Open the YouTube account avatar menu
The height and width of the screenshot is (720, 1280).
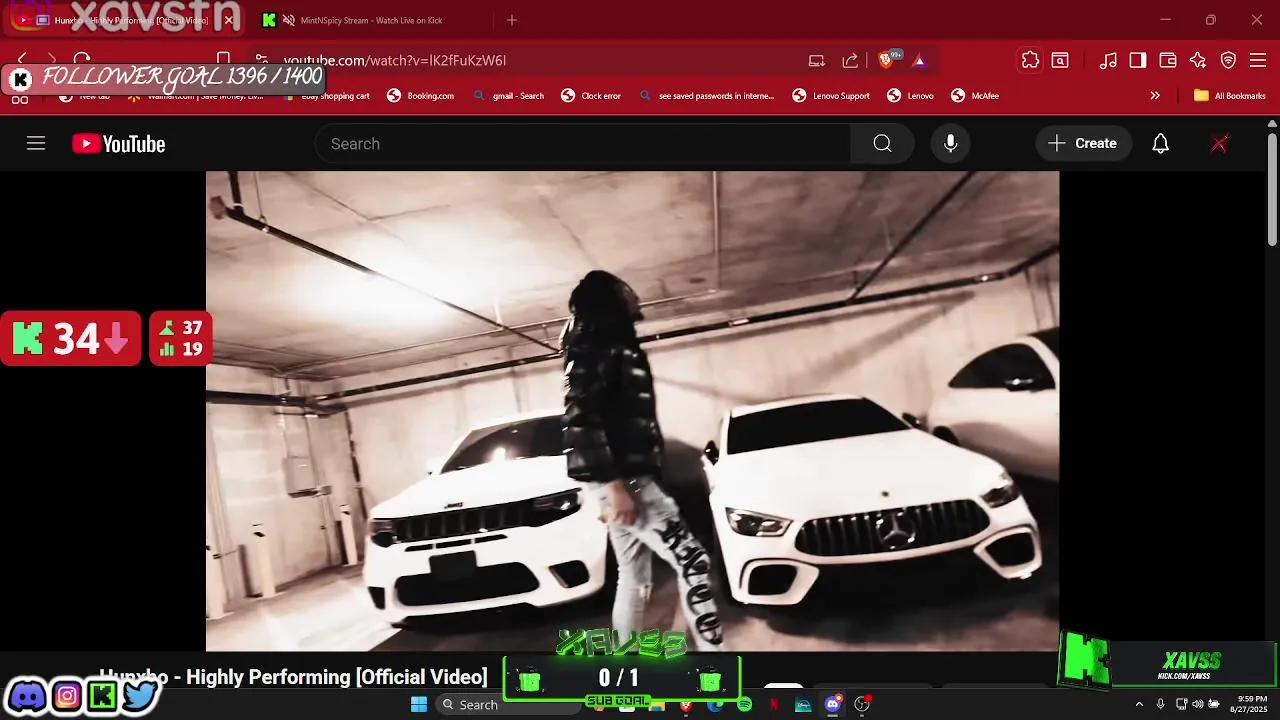(1219, 144)
